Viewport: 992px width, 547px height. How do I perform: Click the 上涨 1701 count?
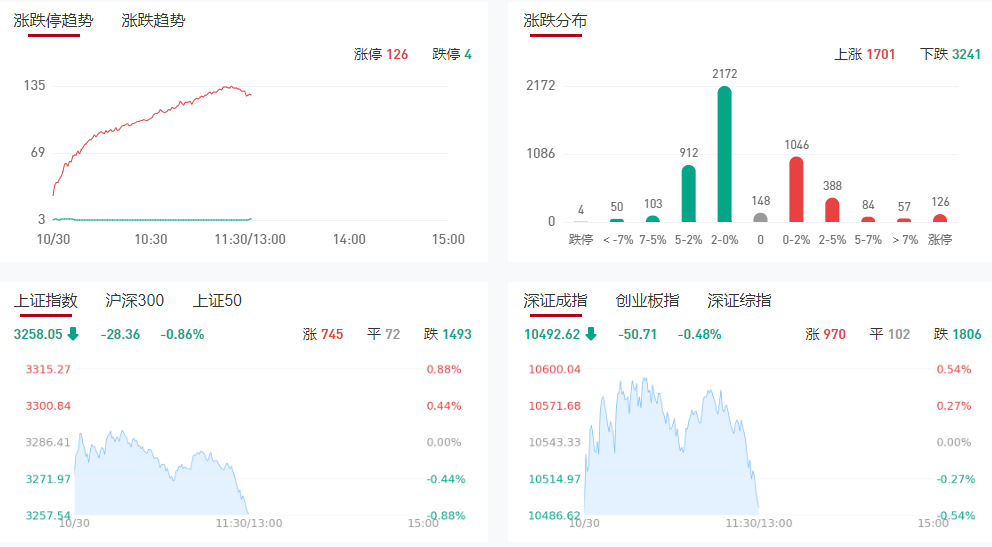865,54
